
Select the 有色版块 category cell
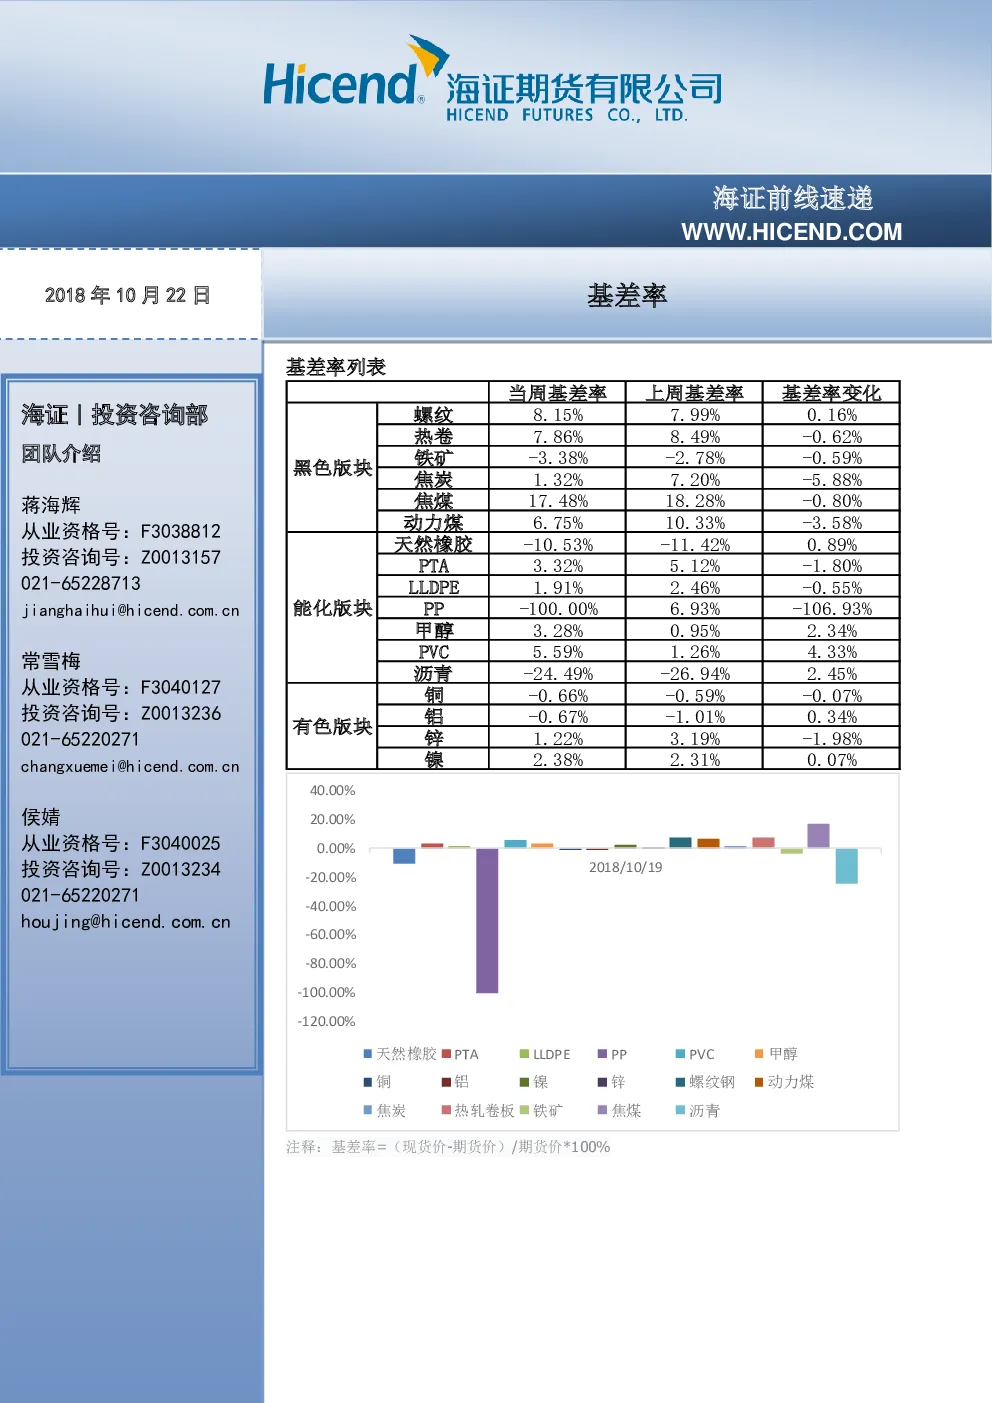(x=332, y=727)
